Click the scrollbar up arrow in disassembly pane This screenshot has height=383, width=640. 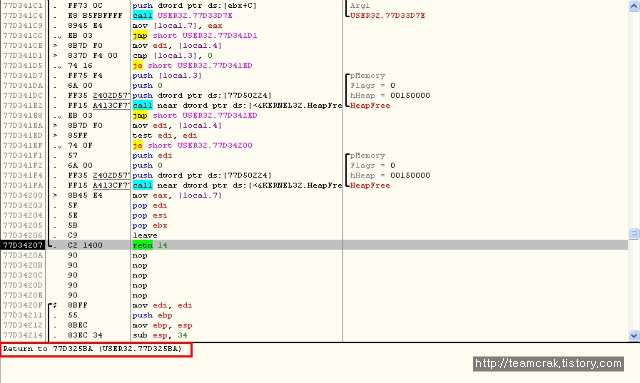click(634, 6)
